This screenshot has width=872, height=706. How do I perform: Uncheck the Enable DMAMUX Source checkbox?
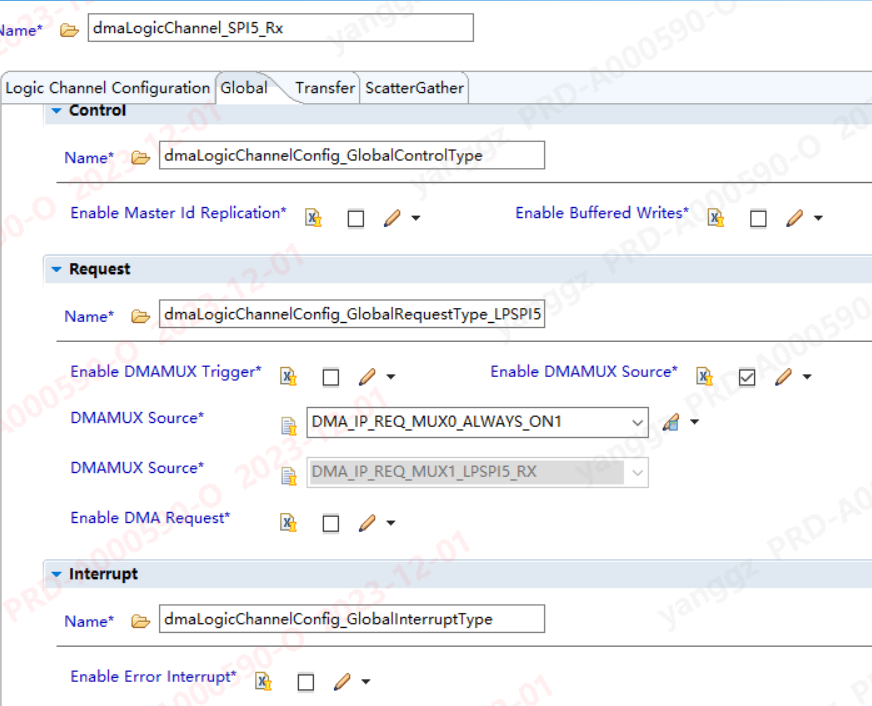tap(747, 376)
